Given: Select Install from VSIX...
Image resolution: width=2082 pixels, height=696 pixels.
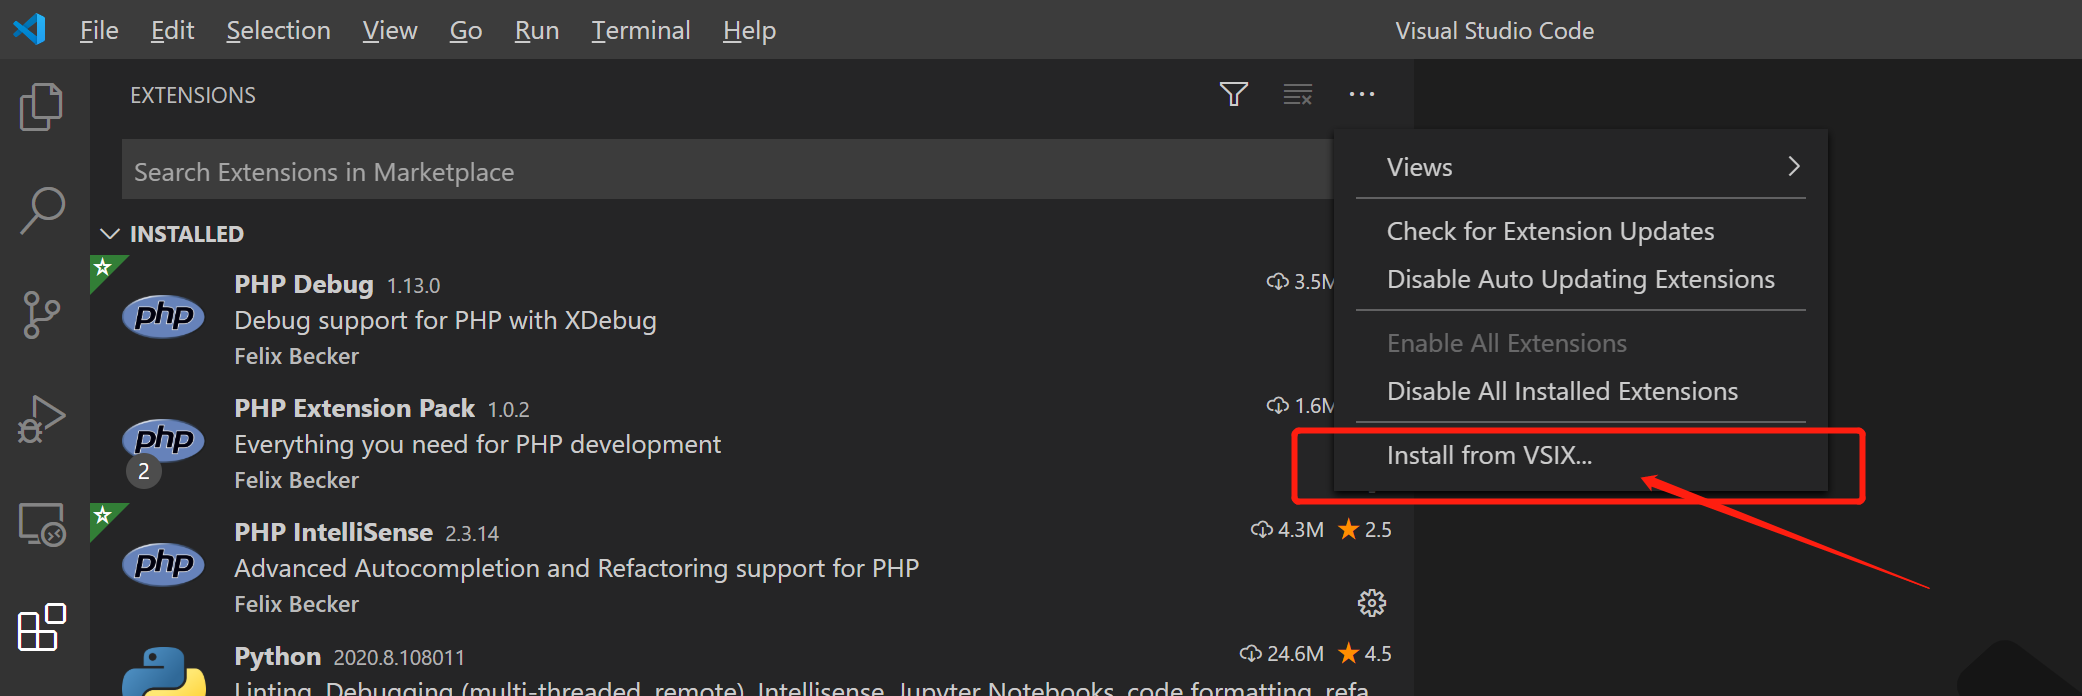Looking at the screenshot, I should pyautogui.click(x=1489, y=456).
